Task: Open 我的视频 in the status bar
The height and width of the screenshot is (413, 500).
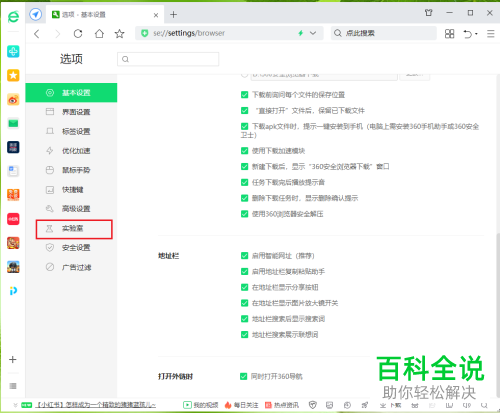Action: (x=201, y=405)
